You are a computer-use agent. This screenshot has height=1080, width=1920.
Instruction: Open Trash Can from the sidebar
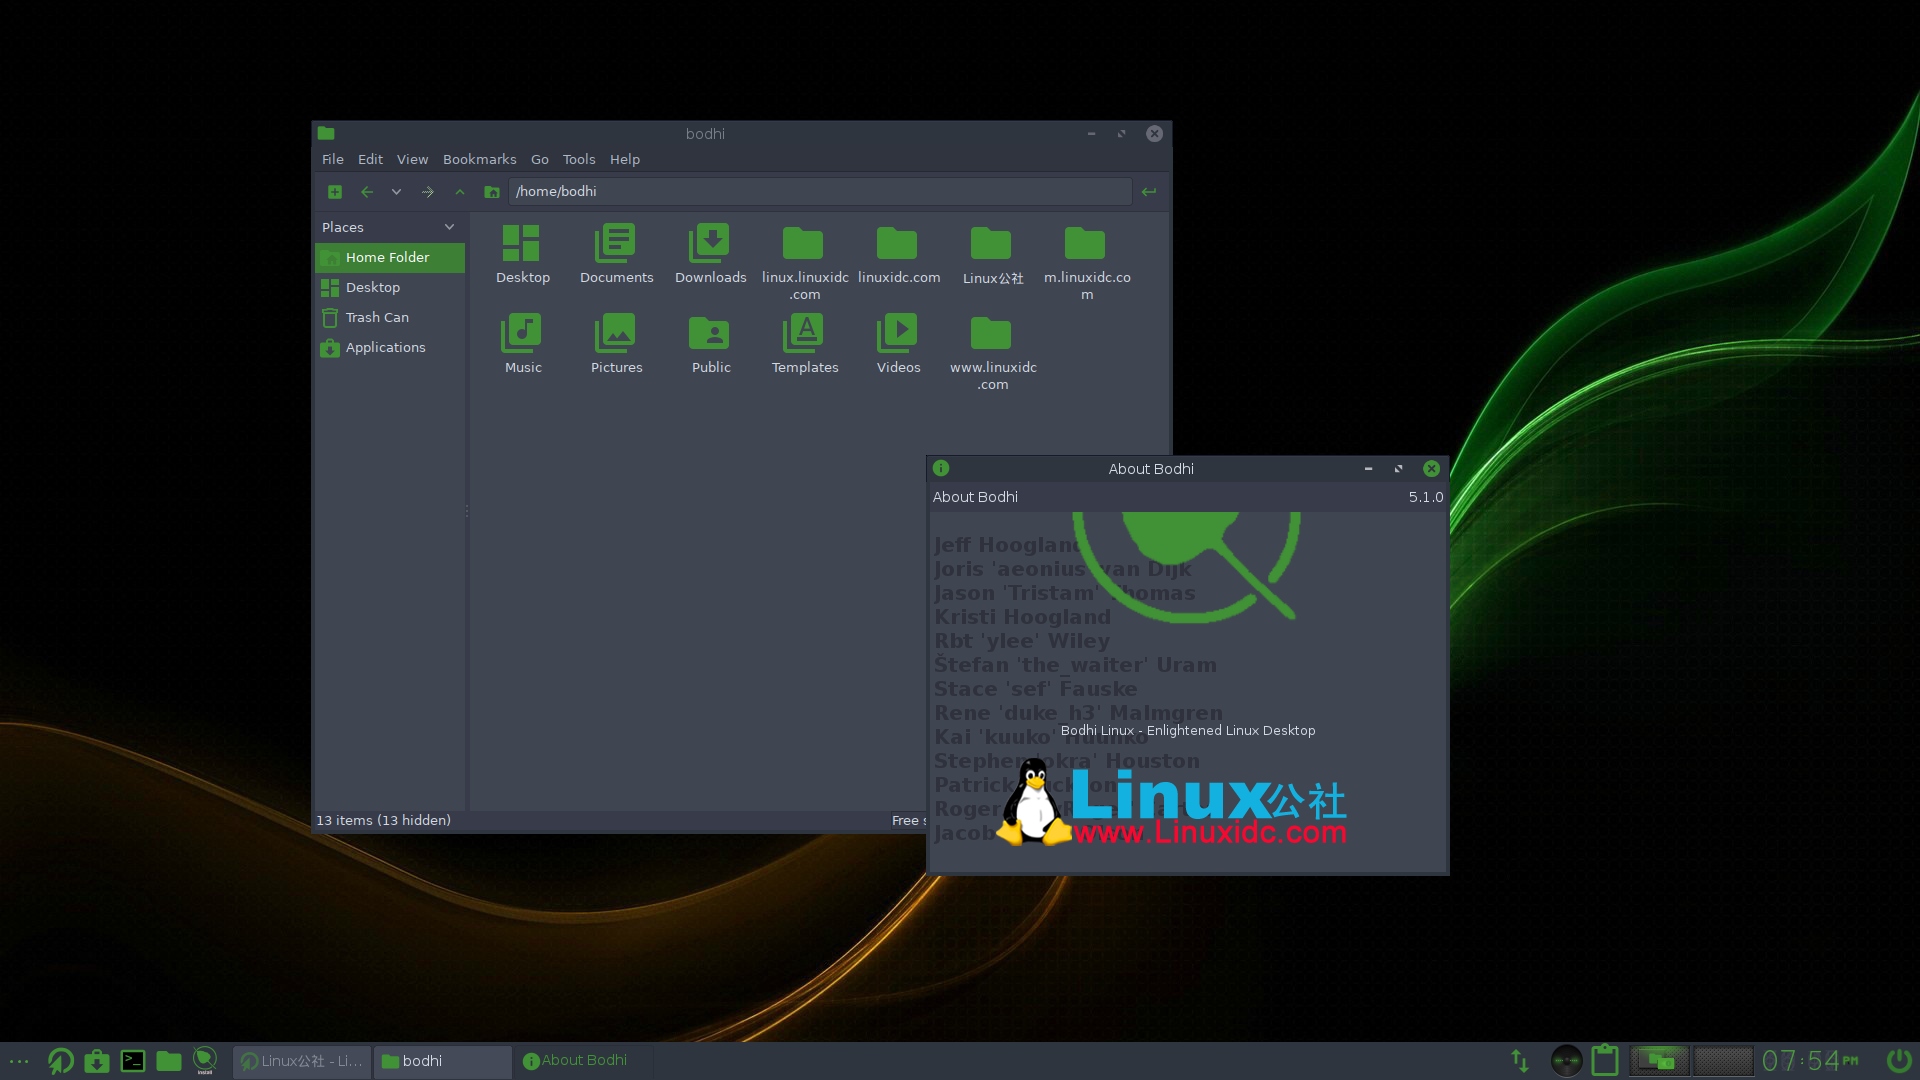(390, 317)
